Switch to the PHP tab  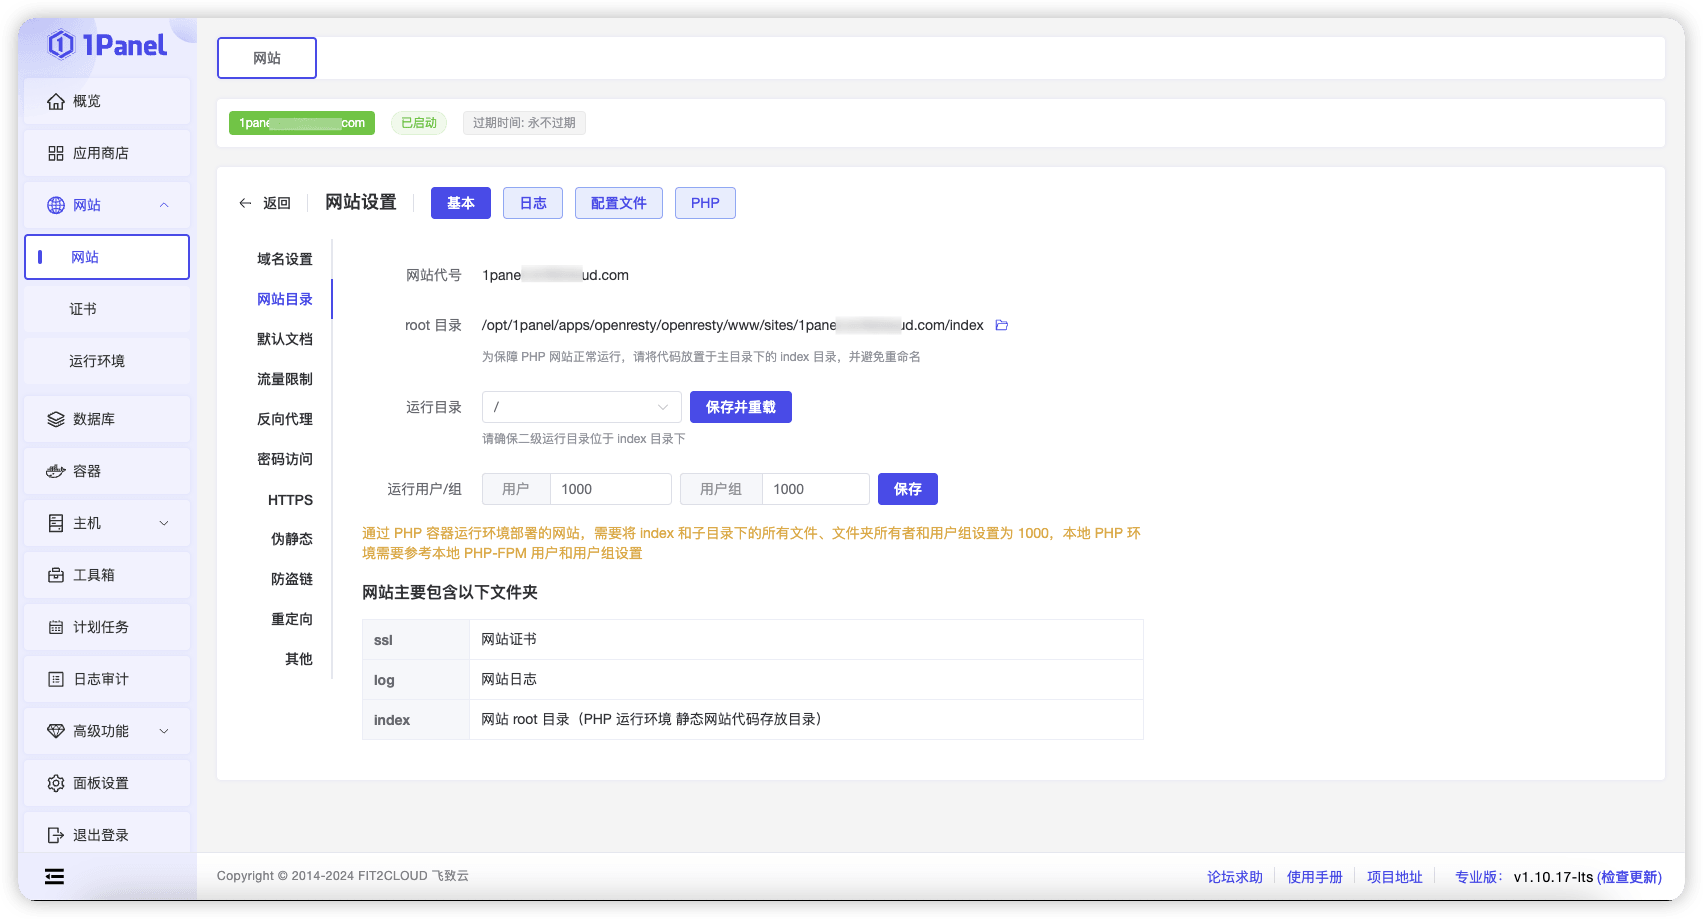click(705, 202)
